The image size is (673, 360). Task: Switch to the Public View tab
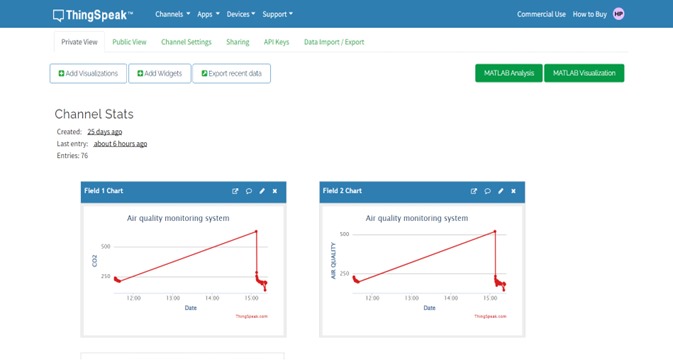[129, 42]
